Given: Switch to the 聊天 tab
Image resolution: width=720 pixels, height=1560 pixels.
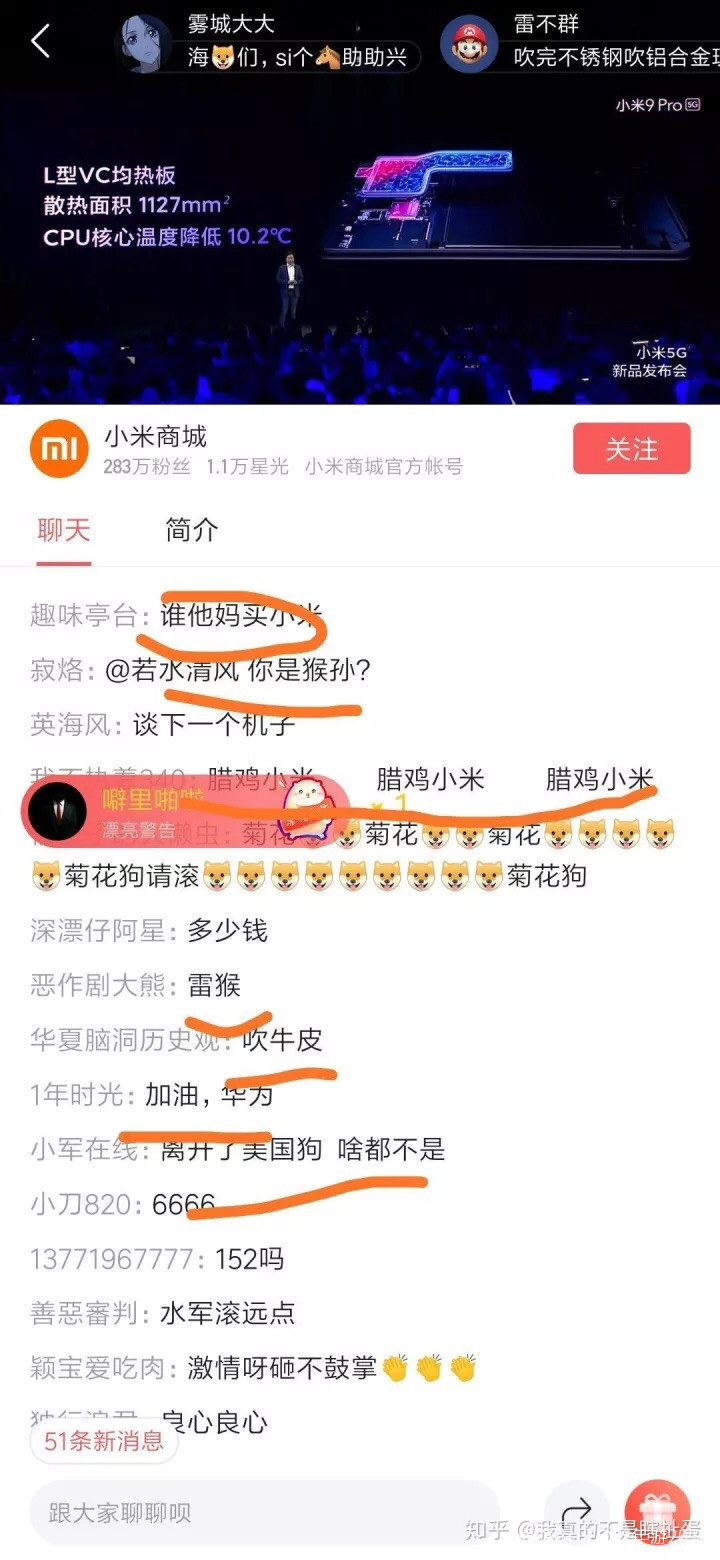Looking at the screenshot, I should coord(64,530).
